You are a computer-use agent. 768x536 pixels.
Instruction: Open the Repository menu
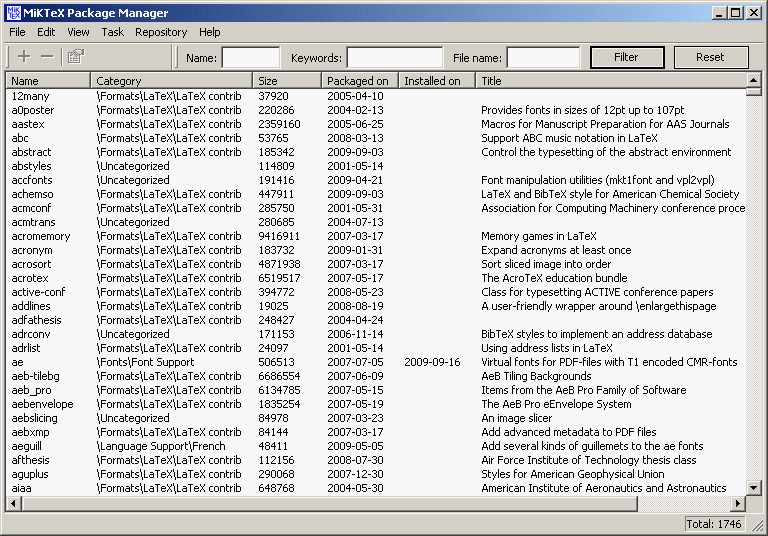tap(161, 32)
